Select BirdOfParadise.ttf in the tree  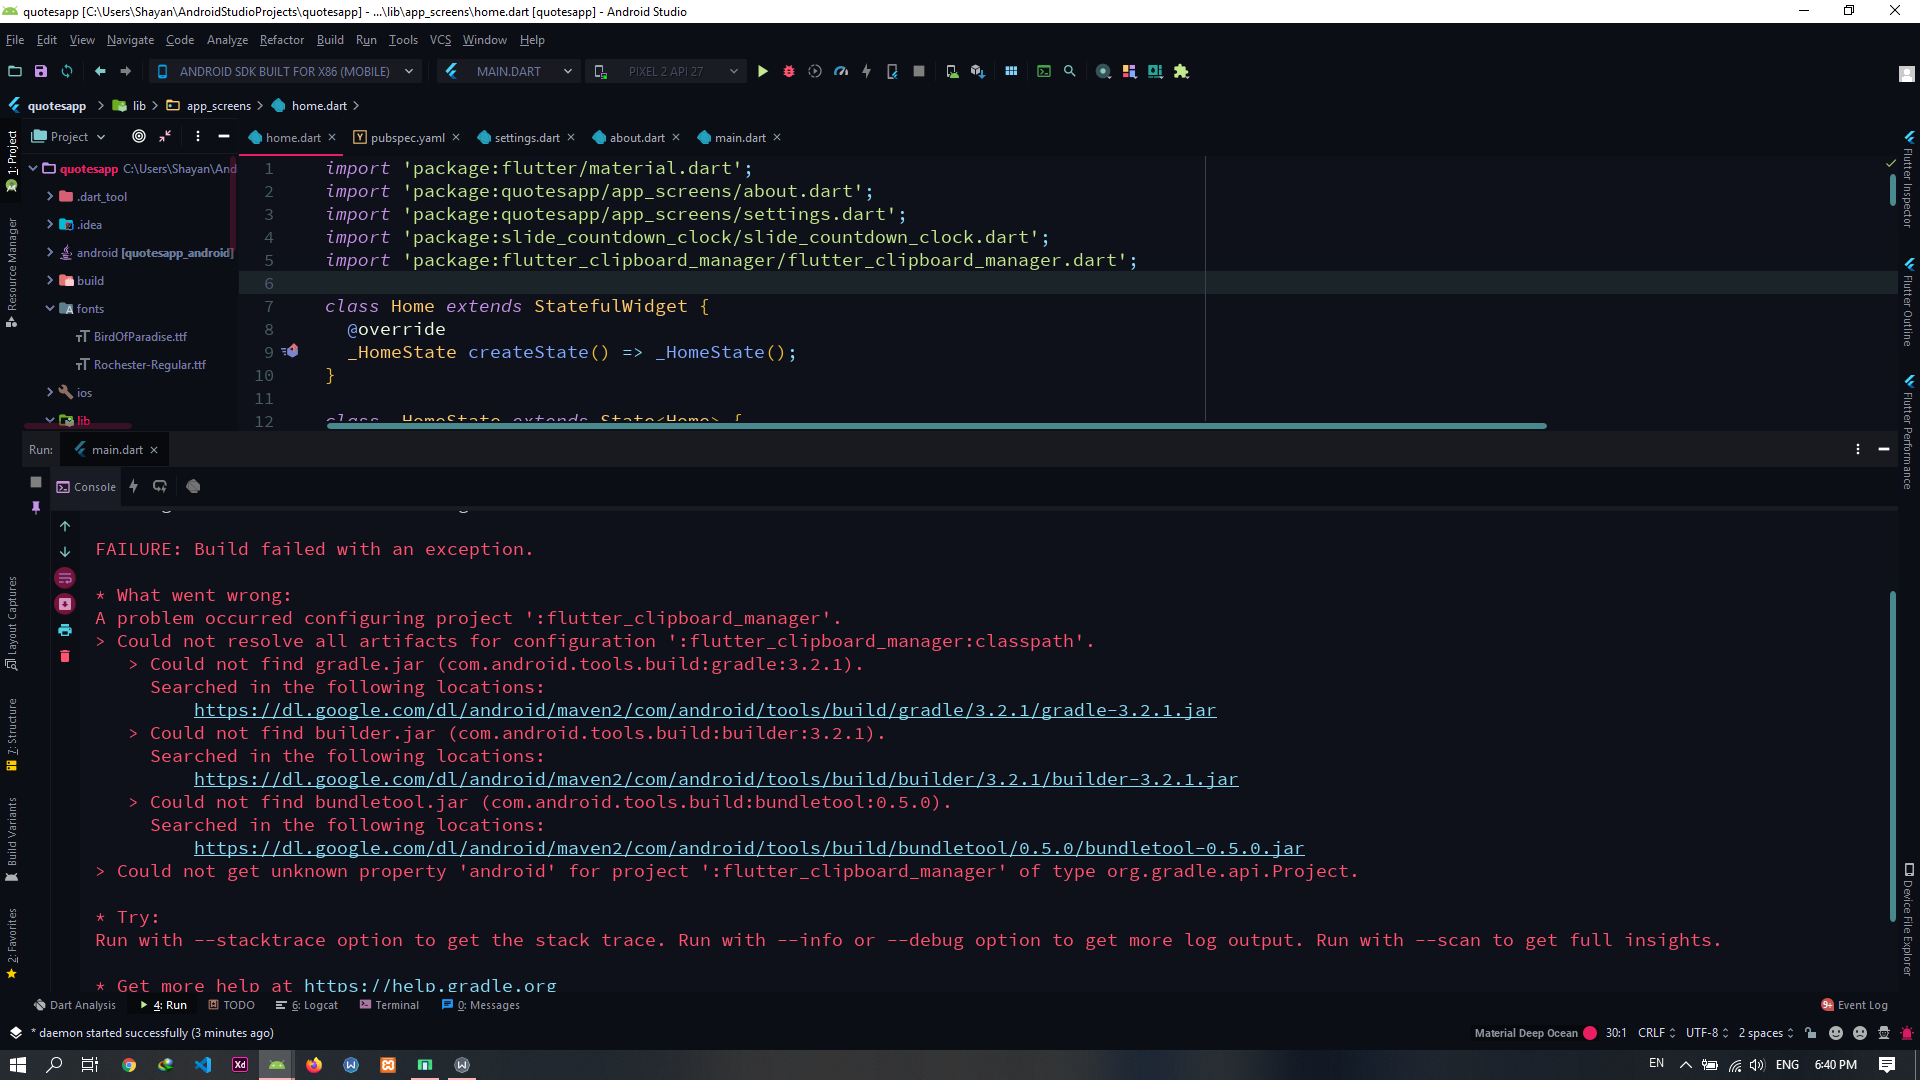(140, 337)
